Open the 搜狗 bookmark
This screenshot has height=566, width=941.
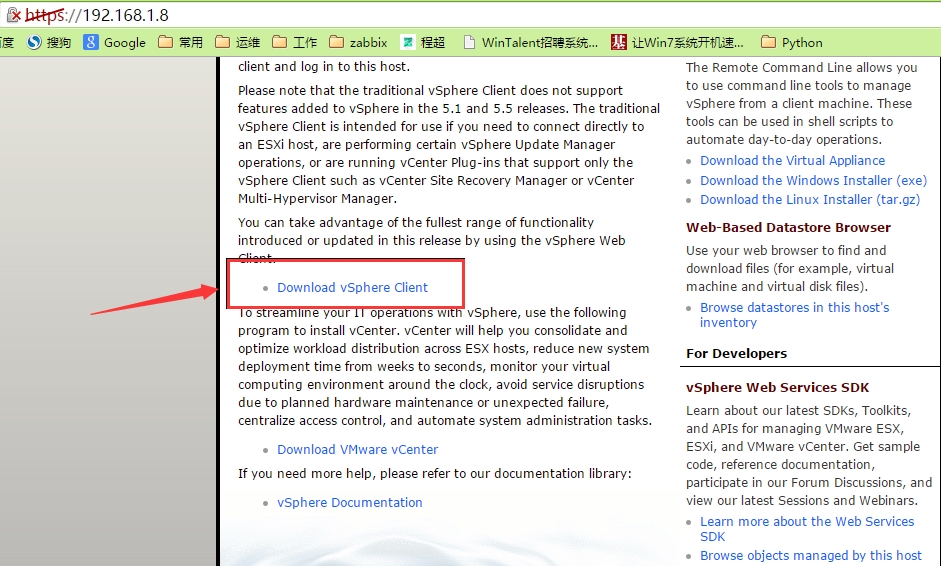(x=49, y=43)
